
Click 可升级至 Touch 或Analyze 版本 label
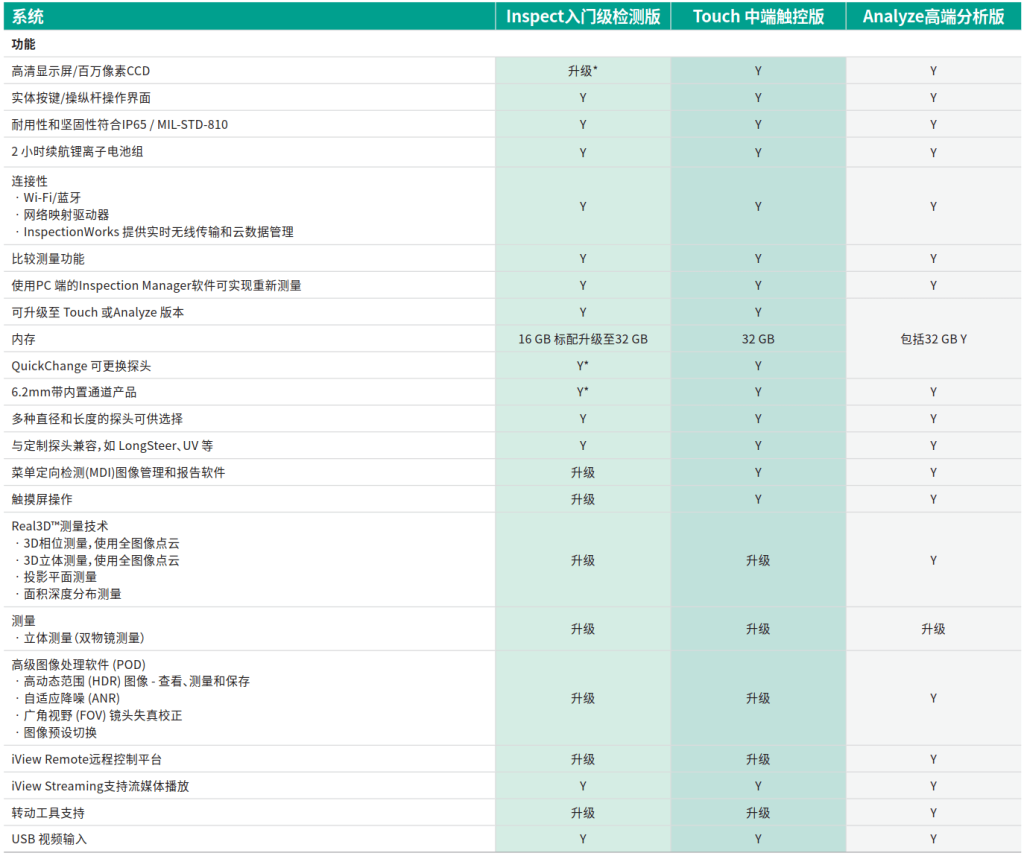pyautogui.click(x=97, y=312)
